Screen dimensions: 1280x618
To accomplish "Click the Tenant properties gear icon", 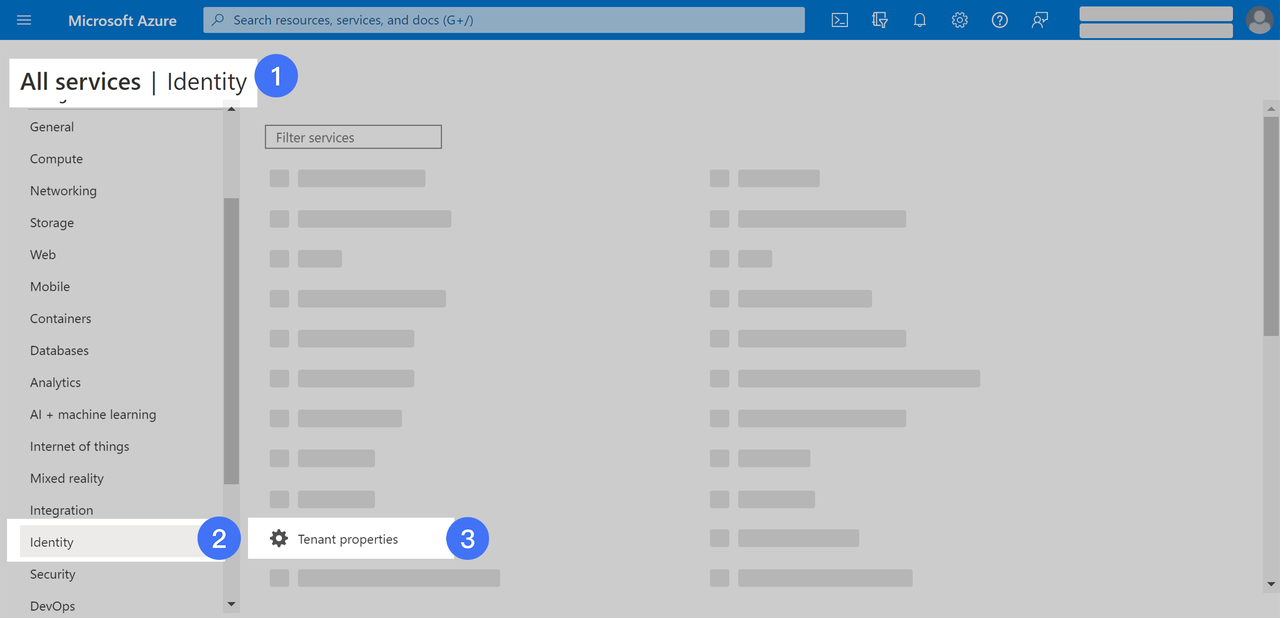I will click(x=279, y=539).
